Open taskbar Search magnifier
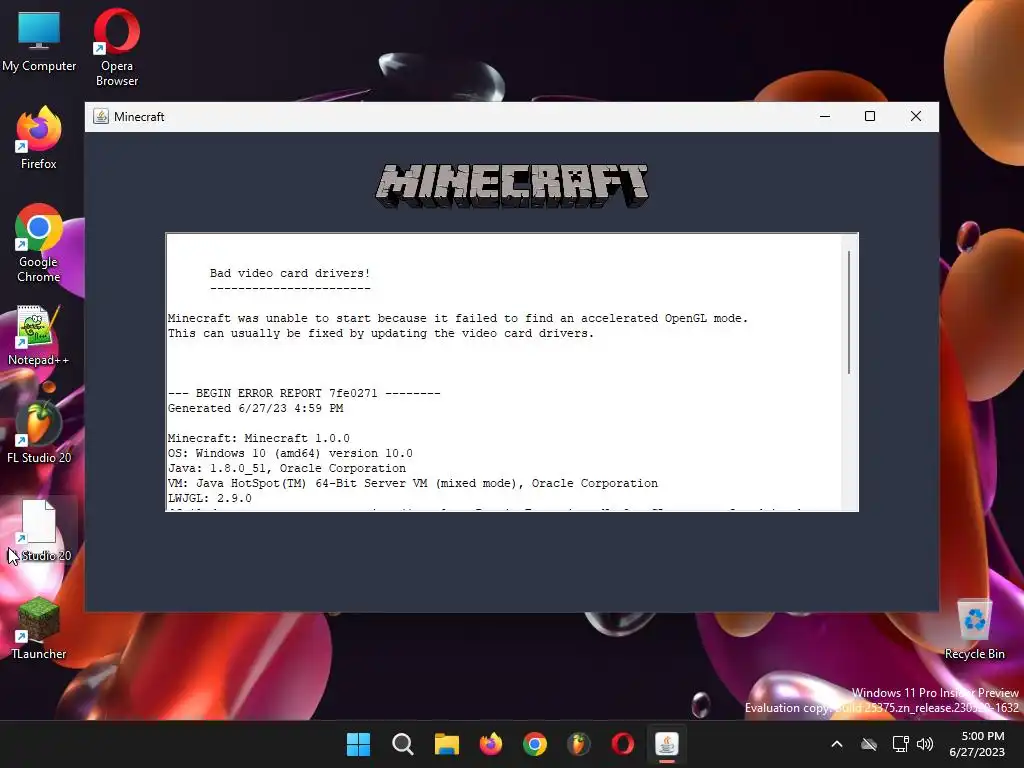The image size is (1024, 768). click(402, 744)
